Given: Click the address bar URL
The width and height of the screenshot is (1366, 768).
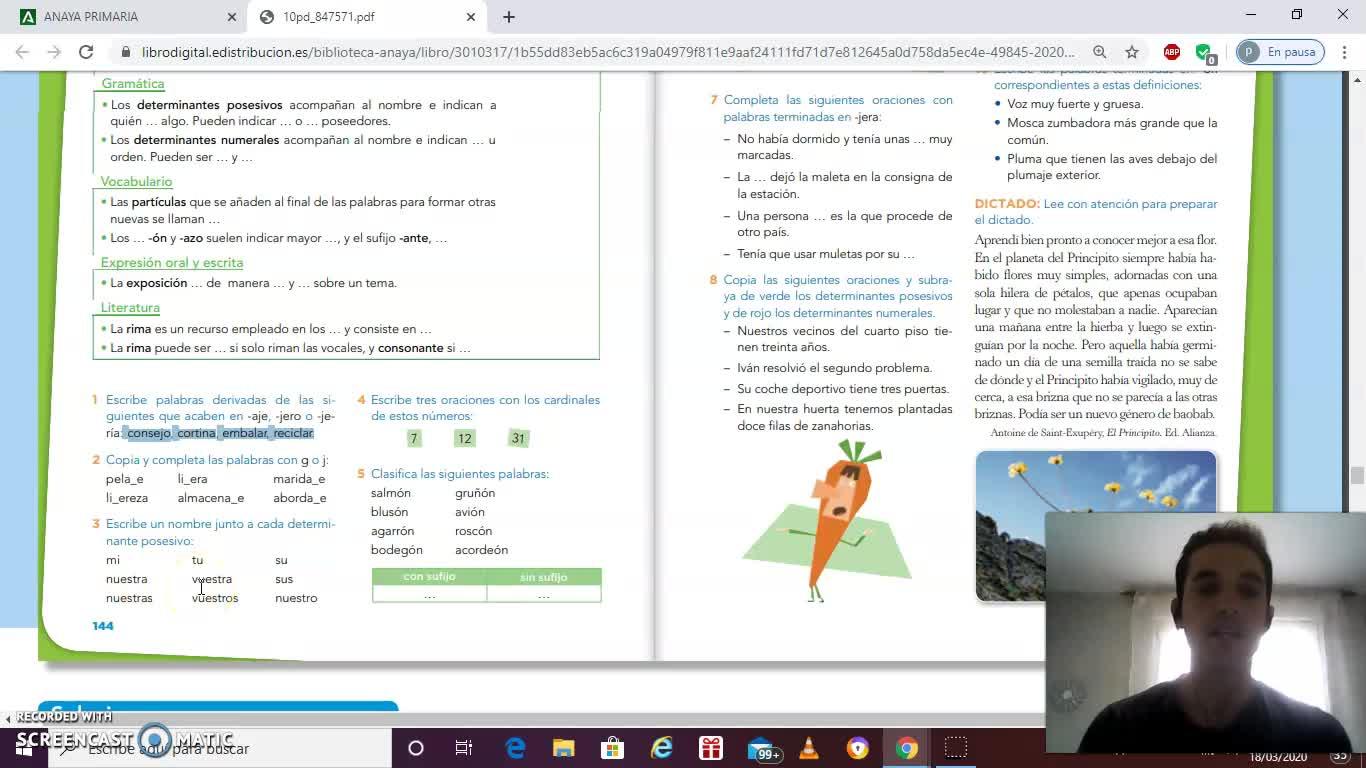Looking at the screenshot, I should click(608, 52).
